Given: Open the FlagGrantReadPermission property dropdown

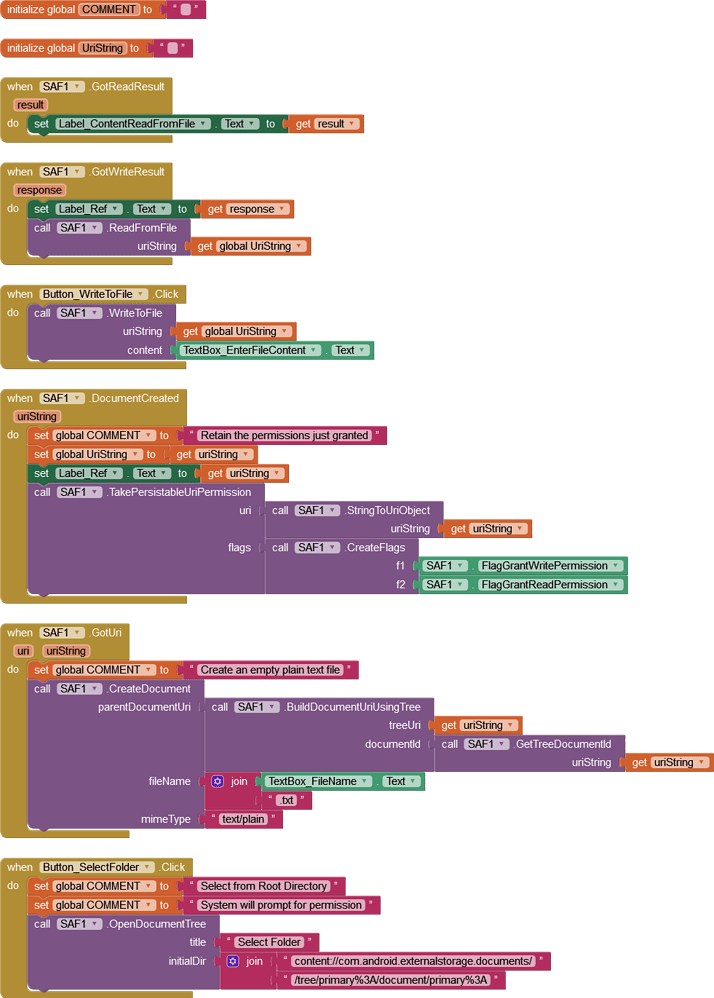Looking at the screenshot, I should [x=550, y=585].
